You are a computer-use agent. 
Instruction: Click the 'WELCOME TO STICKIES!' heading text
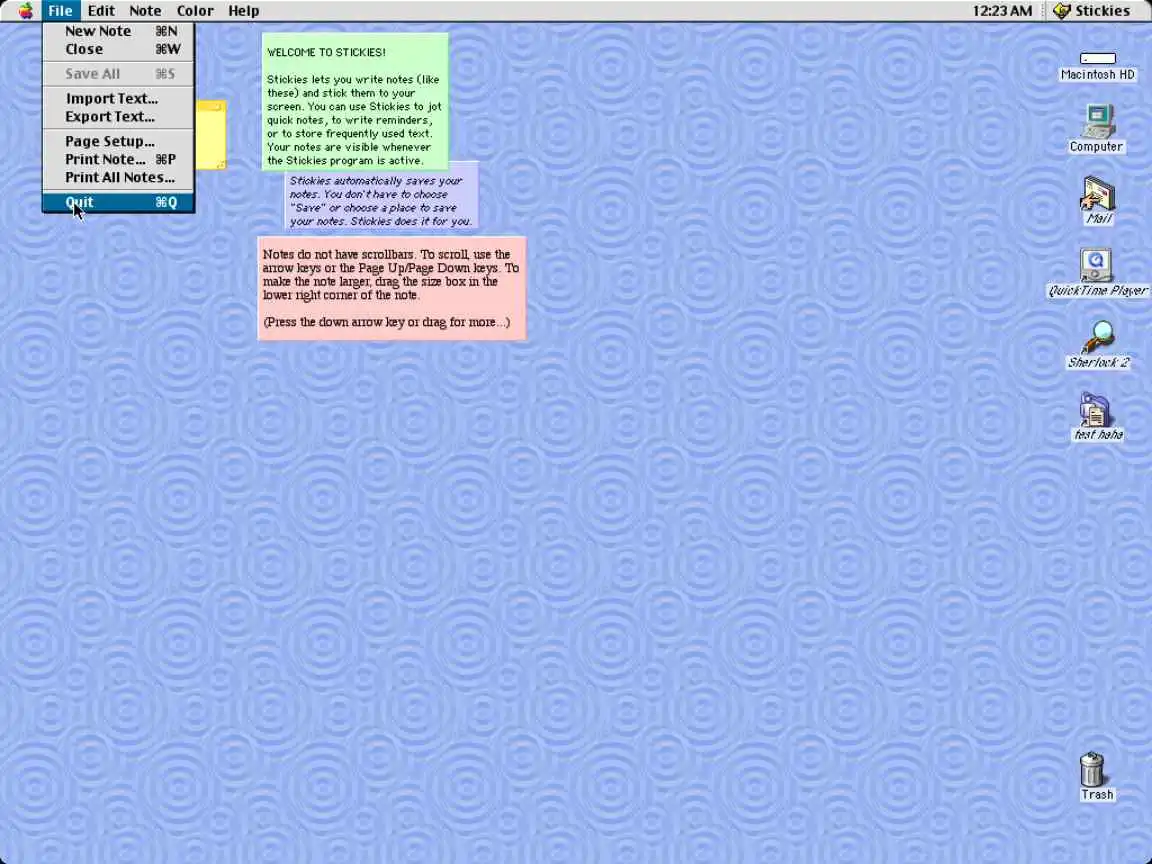pyautogui.click(x=326, y=52)
